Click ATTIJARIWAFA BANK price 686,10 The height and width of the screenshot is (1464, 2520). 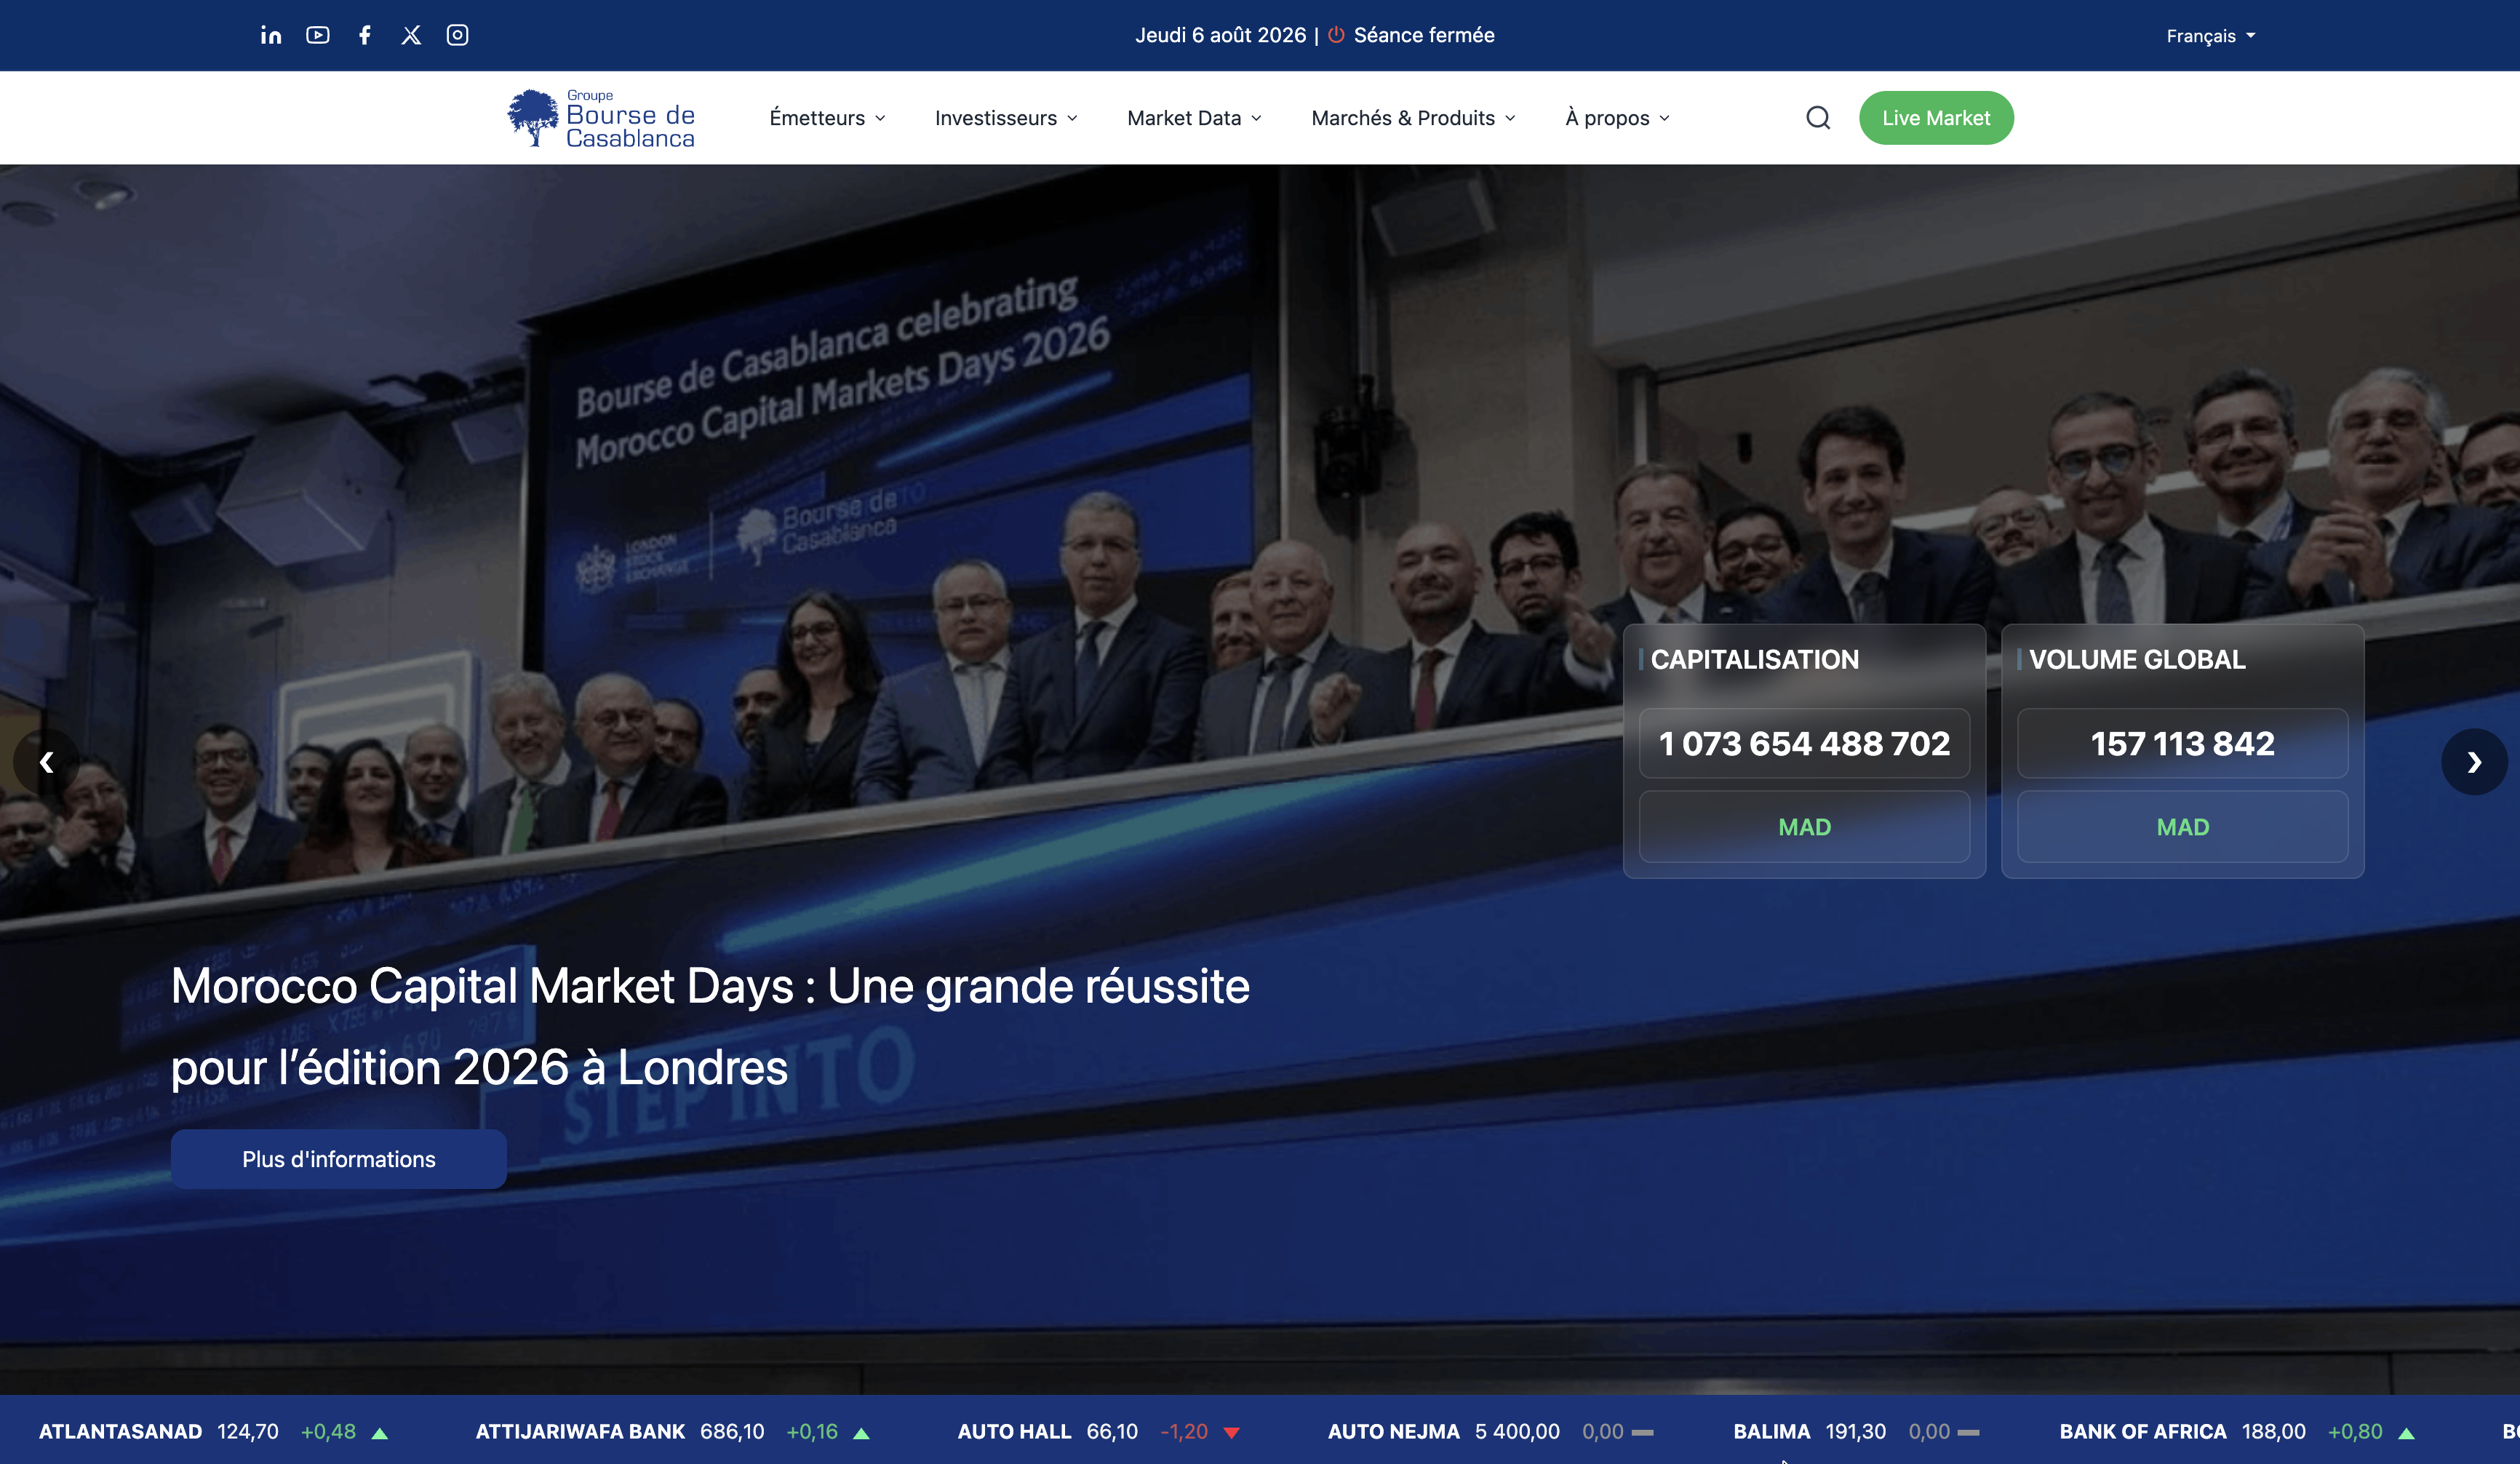point(732,1432)
